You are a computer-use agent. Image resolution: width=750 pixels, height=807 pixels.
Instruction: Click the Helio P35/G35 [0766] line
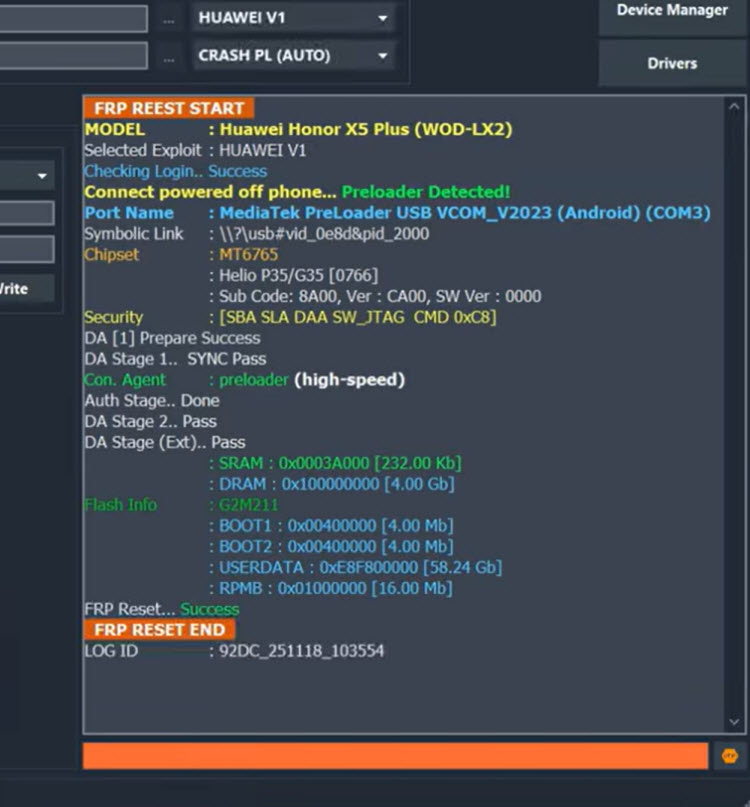point(293,275)
